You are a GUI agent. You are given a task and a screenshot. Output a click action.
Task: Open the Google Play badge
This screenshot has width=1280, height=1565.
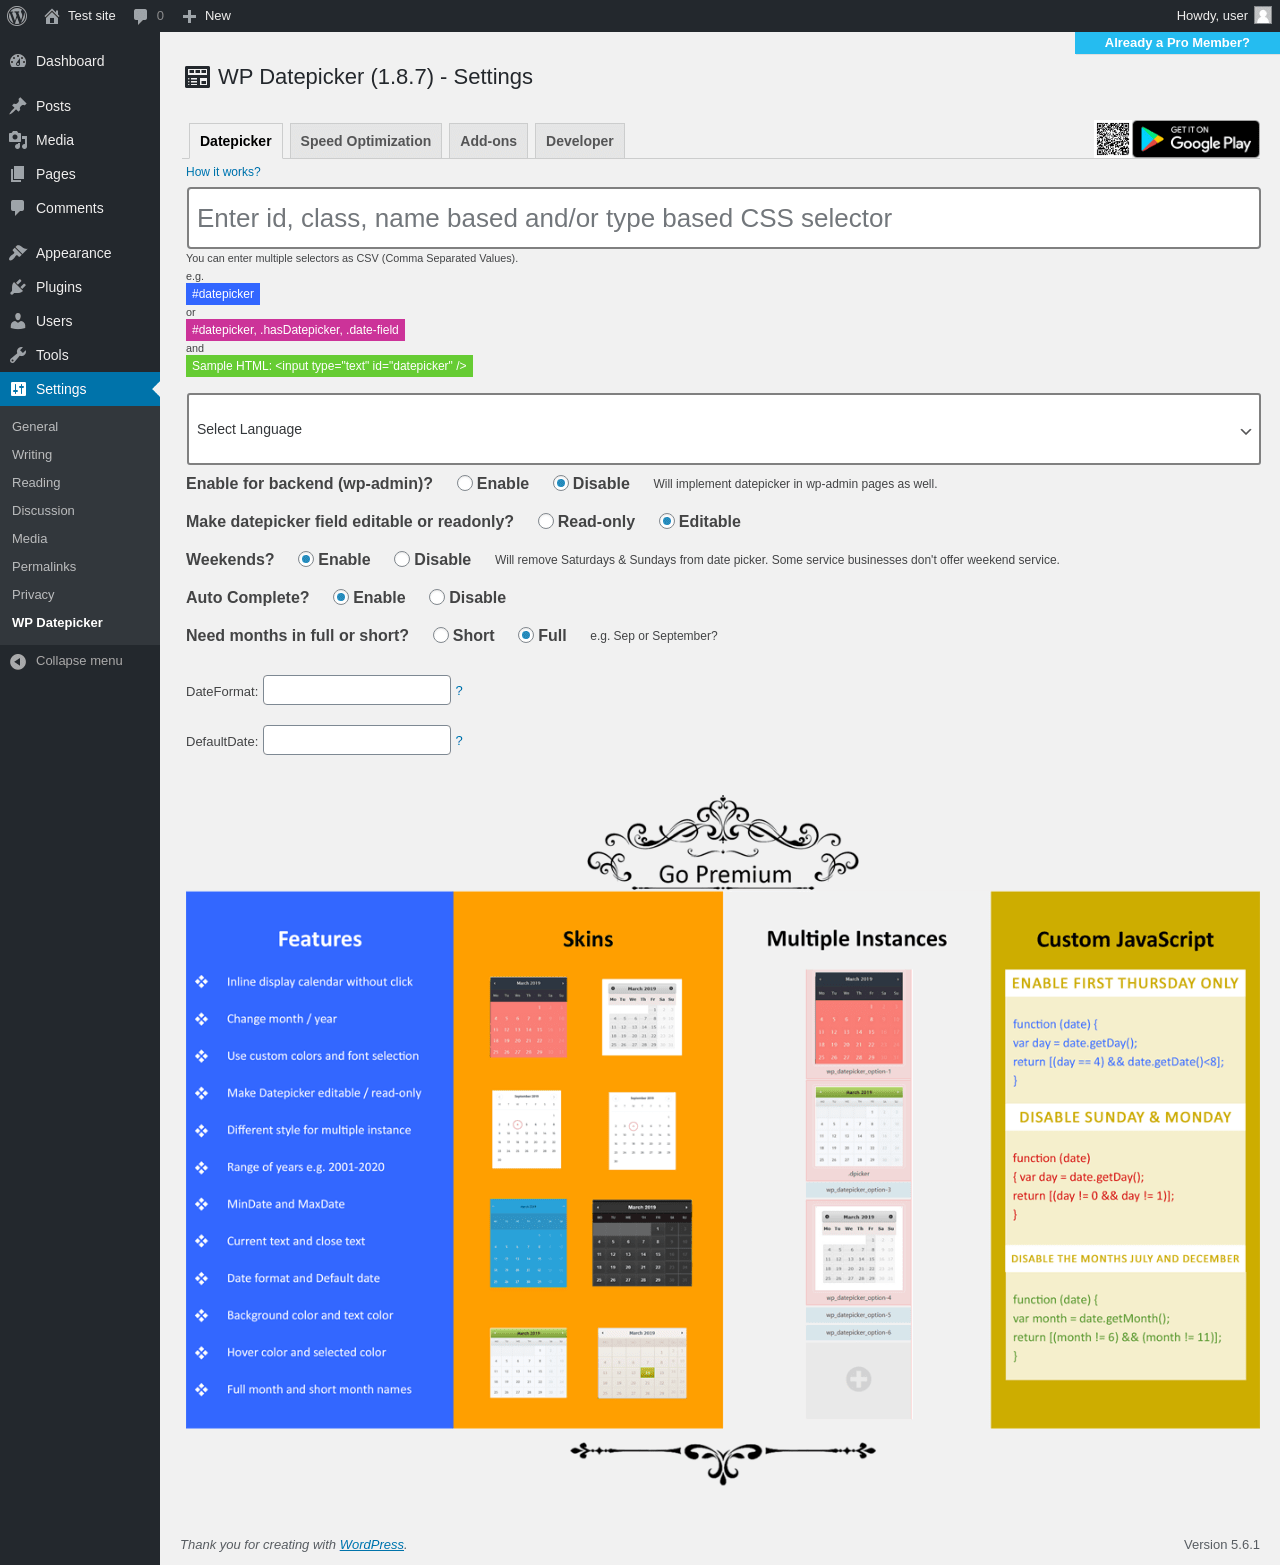(x=1196, y=139)
